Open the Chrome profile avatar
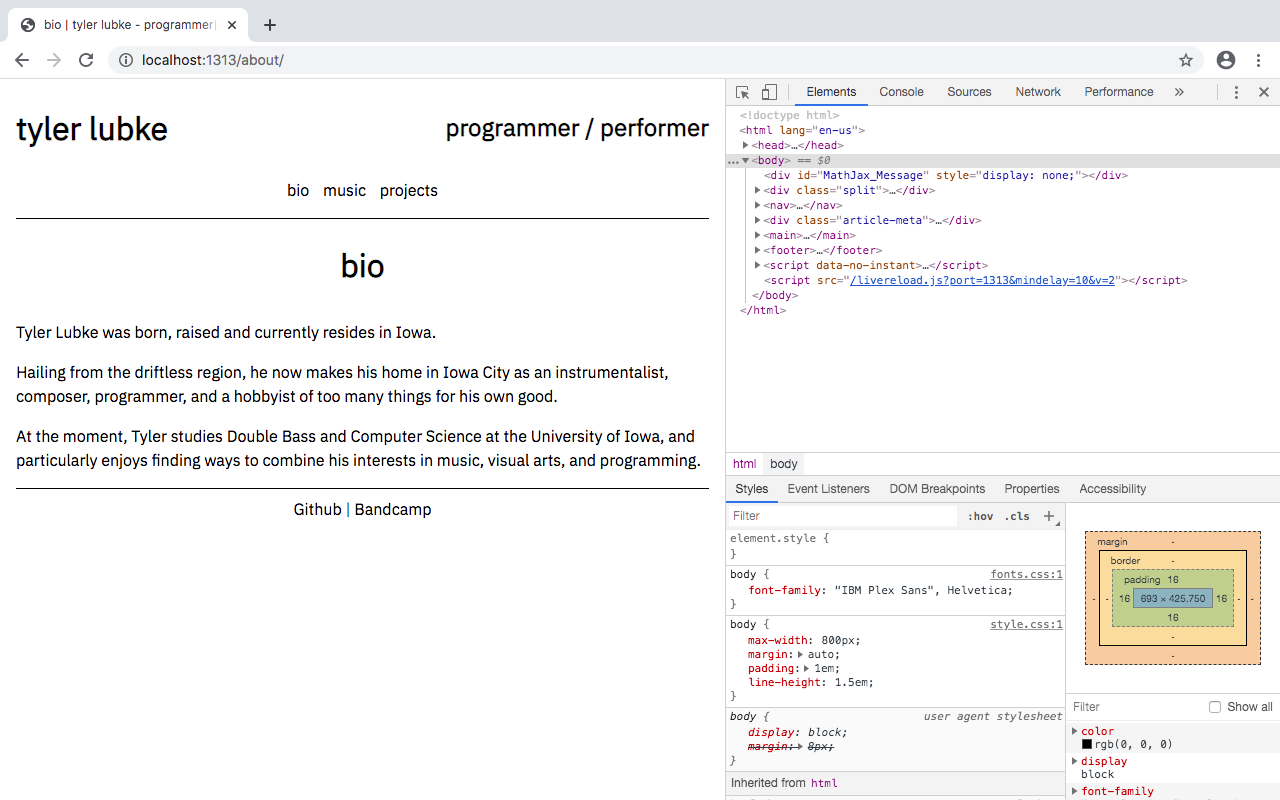Image resolution: width=1280 pixels, height=800 pixels. [x=1226, y=60]
